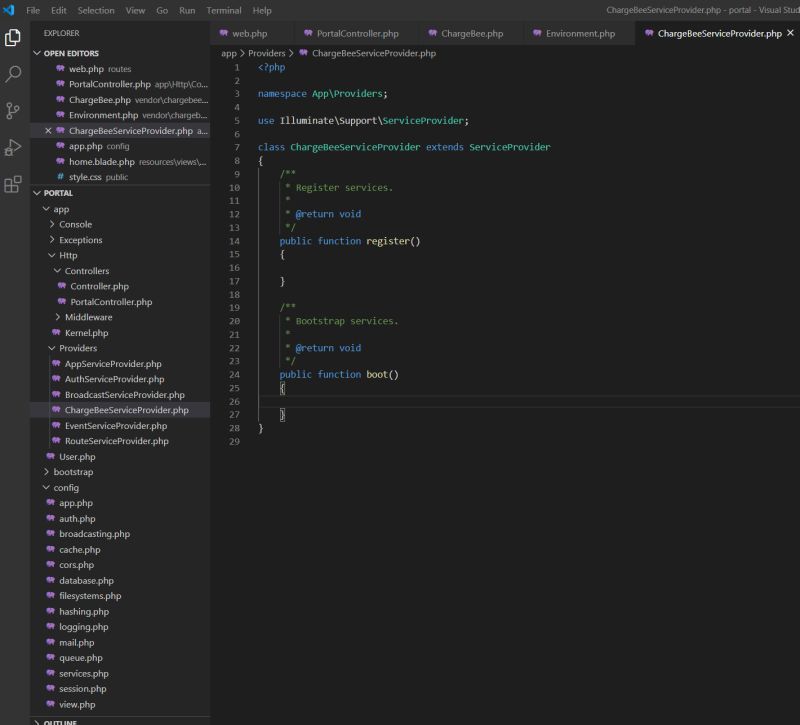Click ChargeBeeServiceProvider.php in the breadcrumb
The width and height of the screenshot is (800, 725).
tap(373, 53)
